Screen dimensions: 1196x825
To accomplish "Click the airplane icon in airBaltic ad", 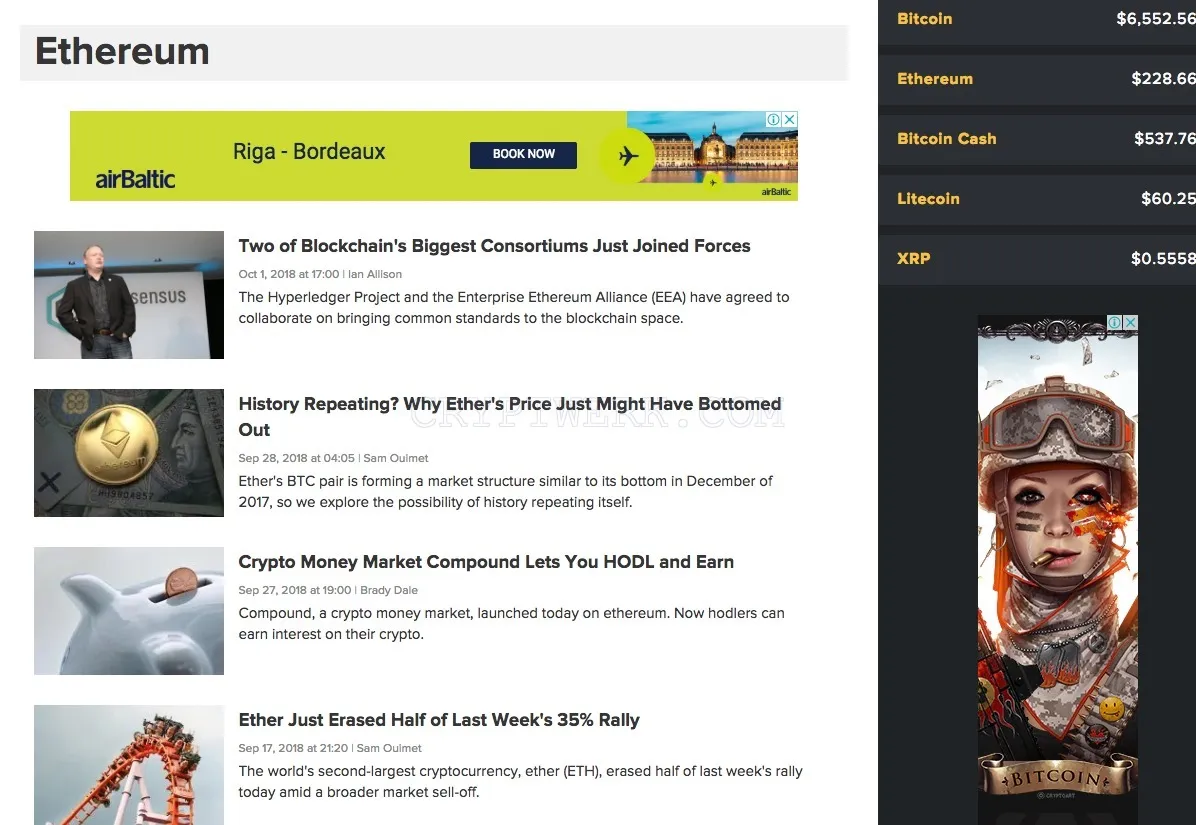I will pos(628,156).
